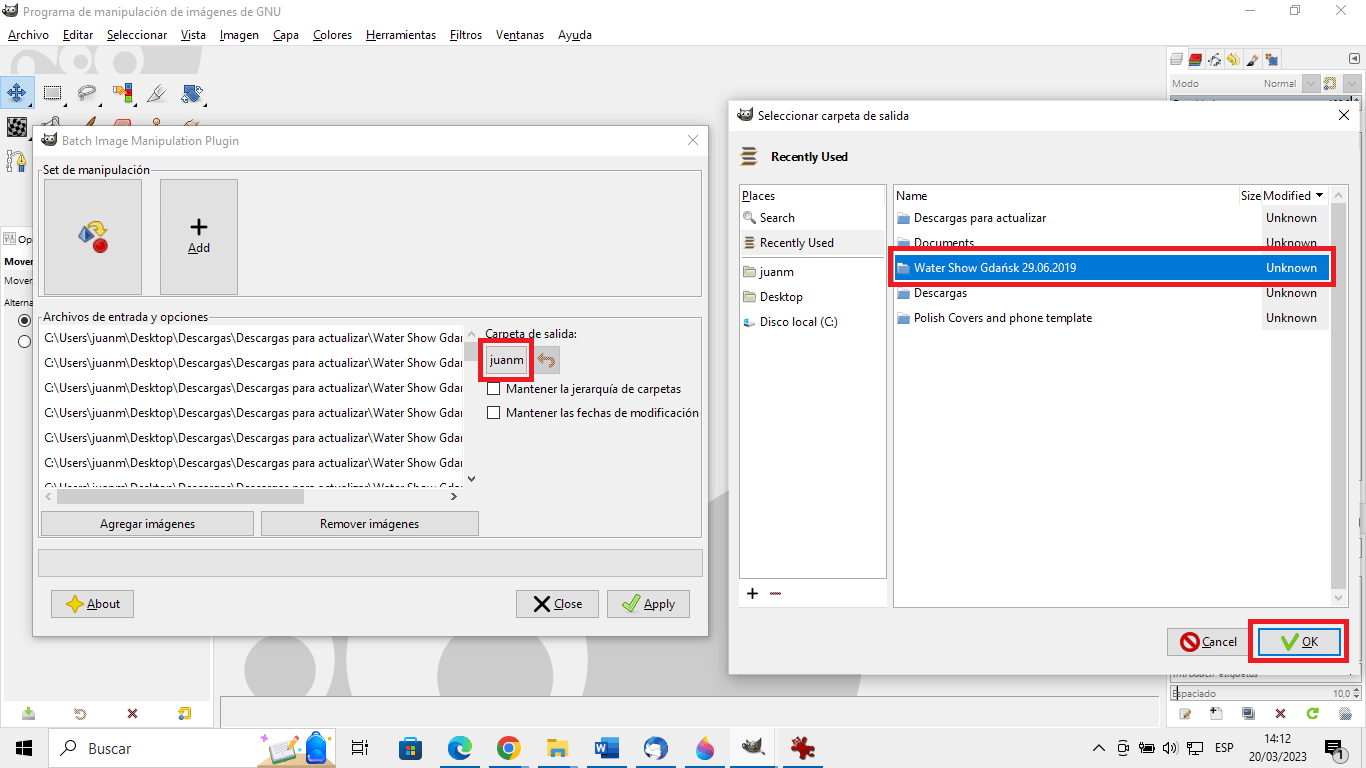
Task: Confirm folder selection with OK
Action: (1299, 642)
